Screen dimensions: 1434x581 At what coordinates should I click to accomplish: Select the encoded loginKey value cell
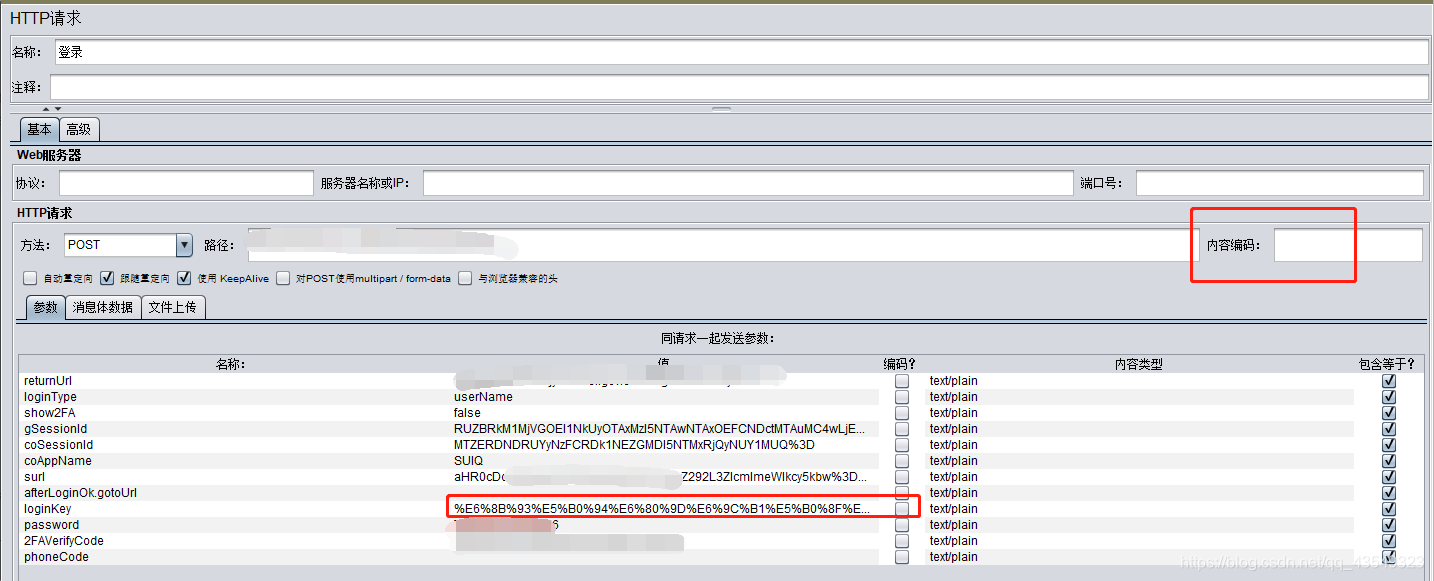point(665,508)
